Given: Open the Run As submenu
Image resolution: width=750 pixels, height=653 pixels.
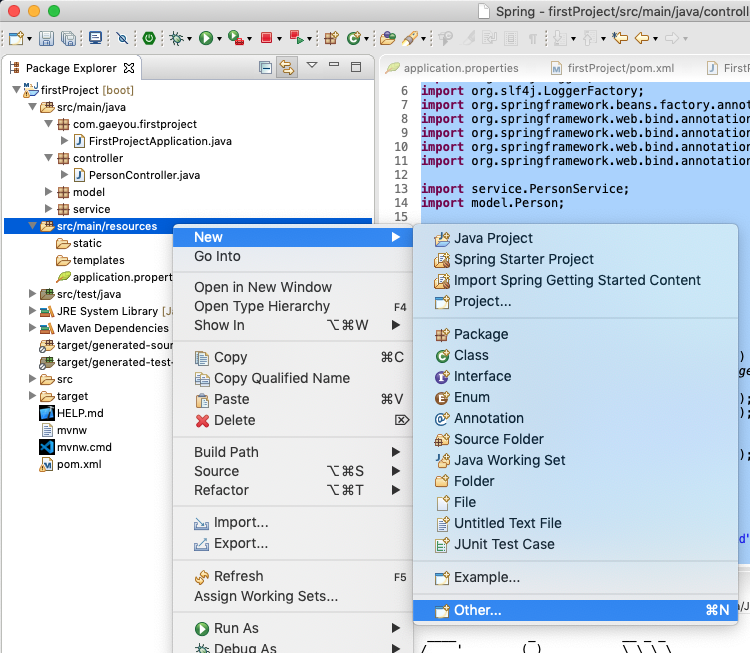Looking at the screenshot, I should [292, 628].
